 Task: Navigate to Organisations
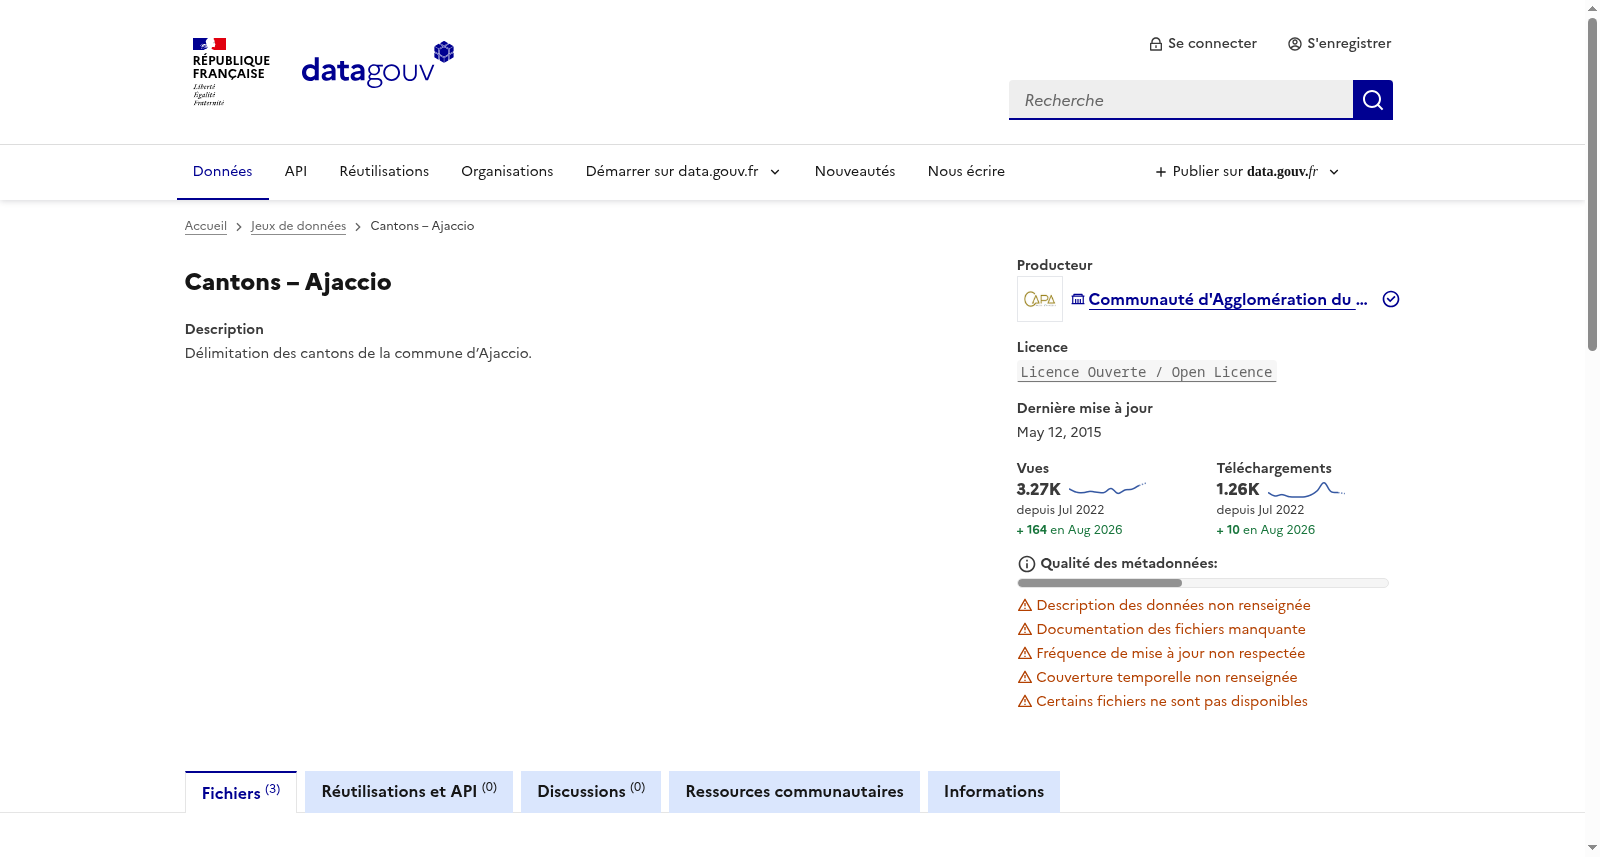tap(507, 172)
